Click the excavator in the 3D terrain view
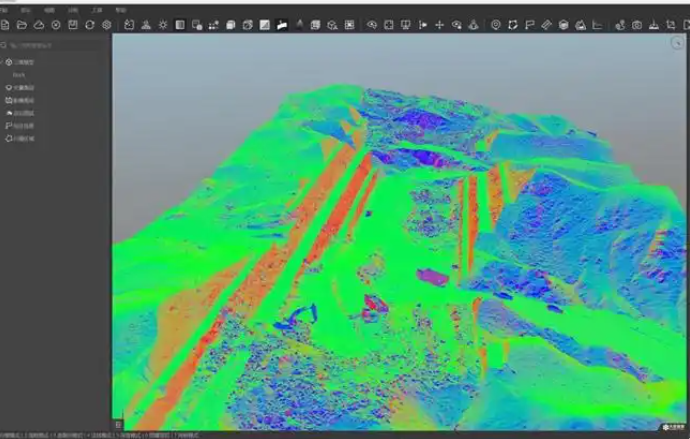Image resolution: width=690 pixels, height=439 pixels. (x=295, y=318)
